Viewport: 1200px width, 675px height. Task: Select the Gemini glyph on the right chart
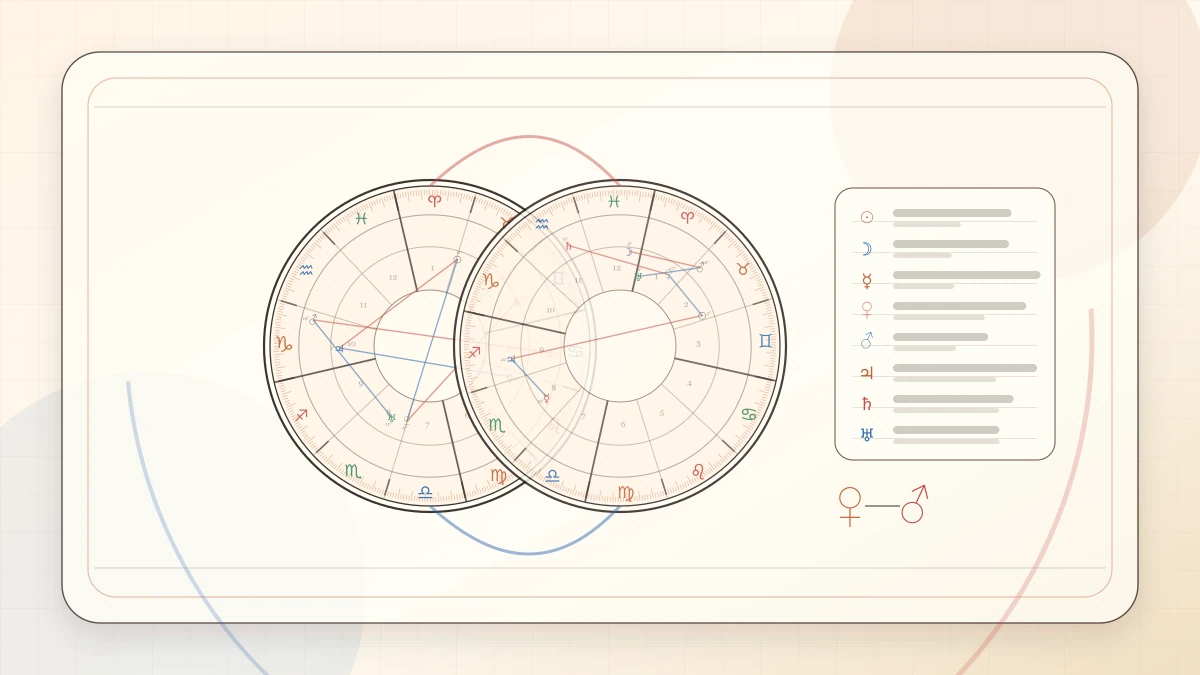click(766, 341)
